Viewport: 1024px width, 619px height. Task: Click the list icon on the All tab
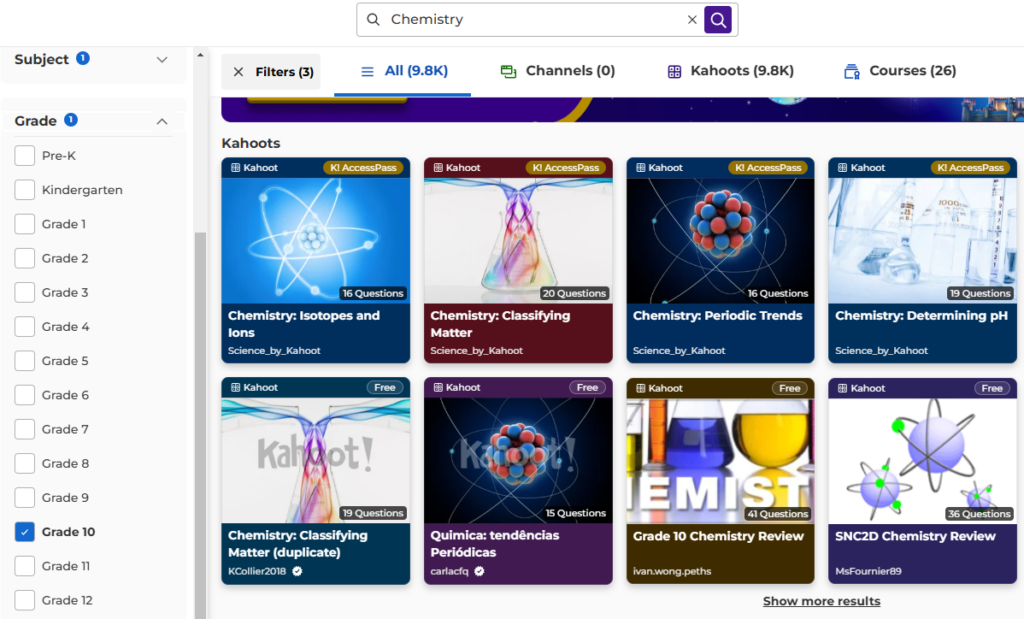(x=368, y=72)
